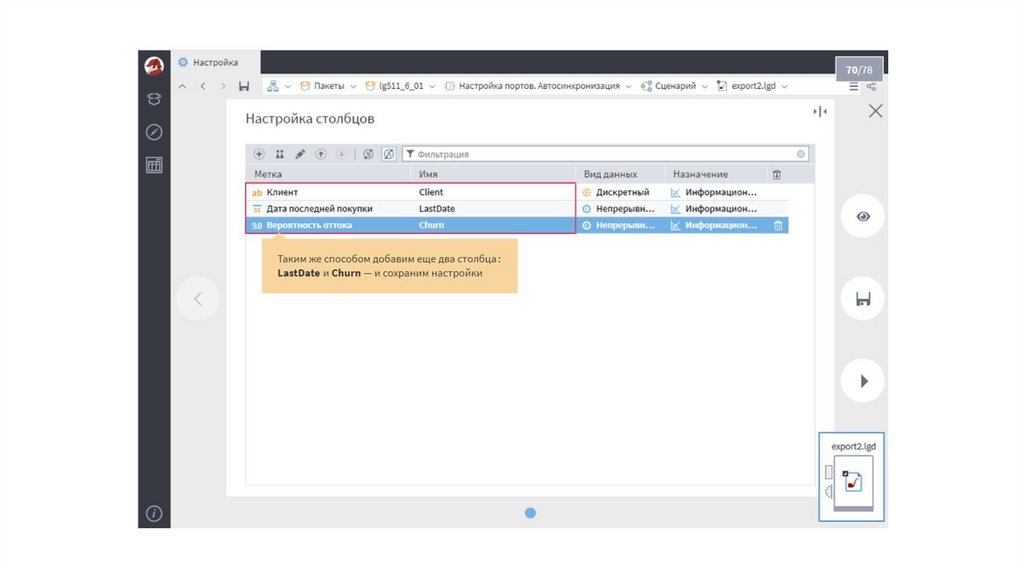Toggle the eye visibility round button
The height and width of the screenshot is (574, 1024).
(x=862, y=216)
